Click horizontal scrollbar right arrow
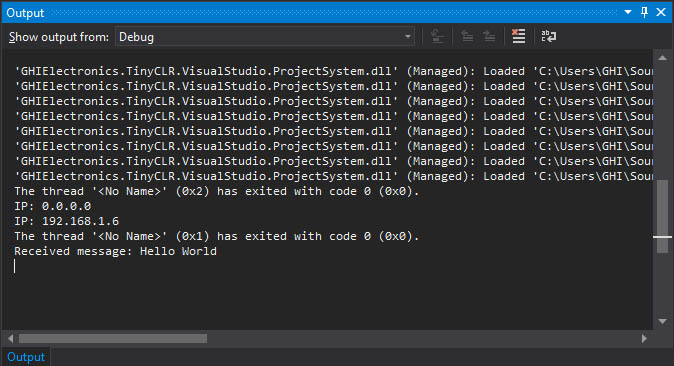674x366 pixels. click(x=644, y=338)
